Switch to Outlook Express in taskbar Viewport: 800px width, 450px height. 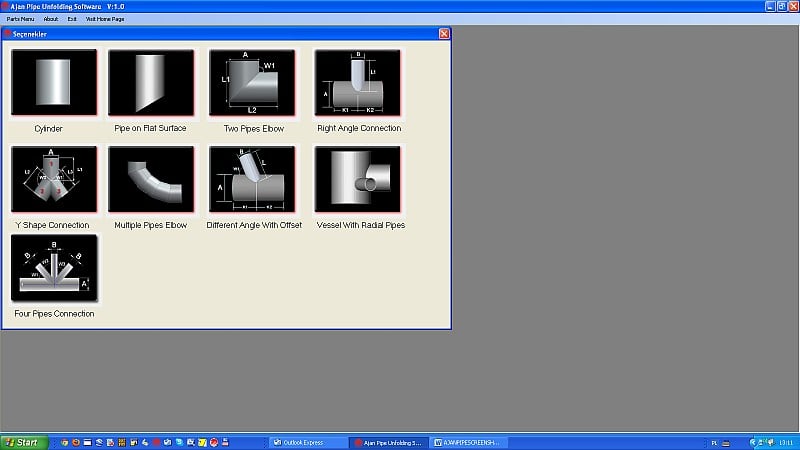(308, 442)
